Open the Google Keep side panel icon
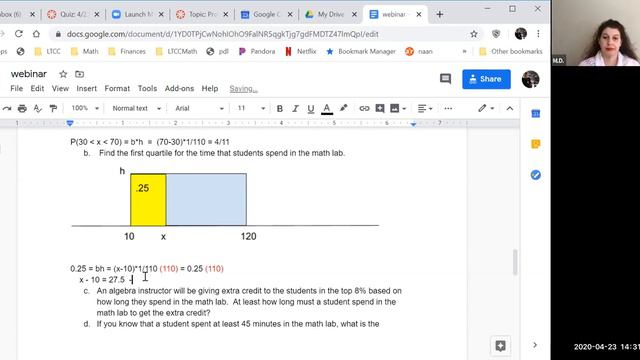 (536, 144)
